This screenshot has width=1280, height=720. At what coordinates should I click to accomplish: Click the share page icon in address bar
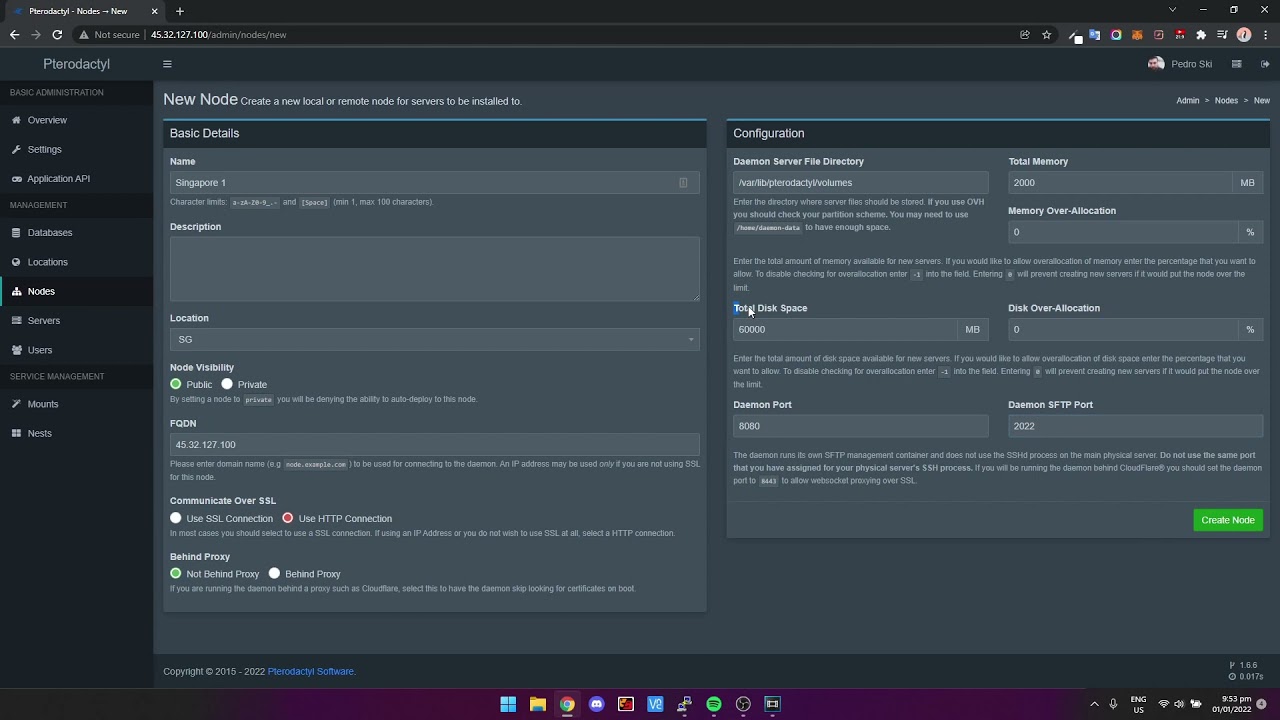(1025, 34)
